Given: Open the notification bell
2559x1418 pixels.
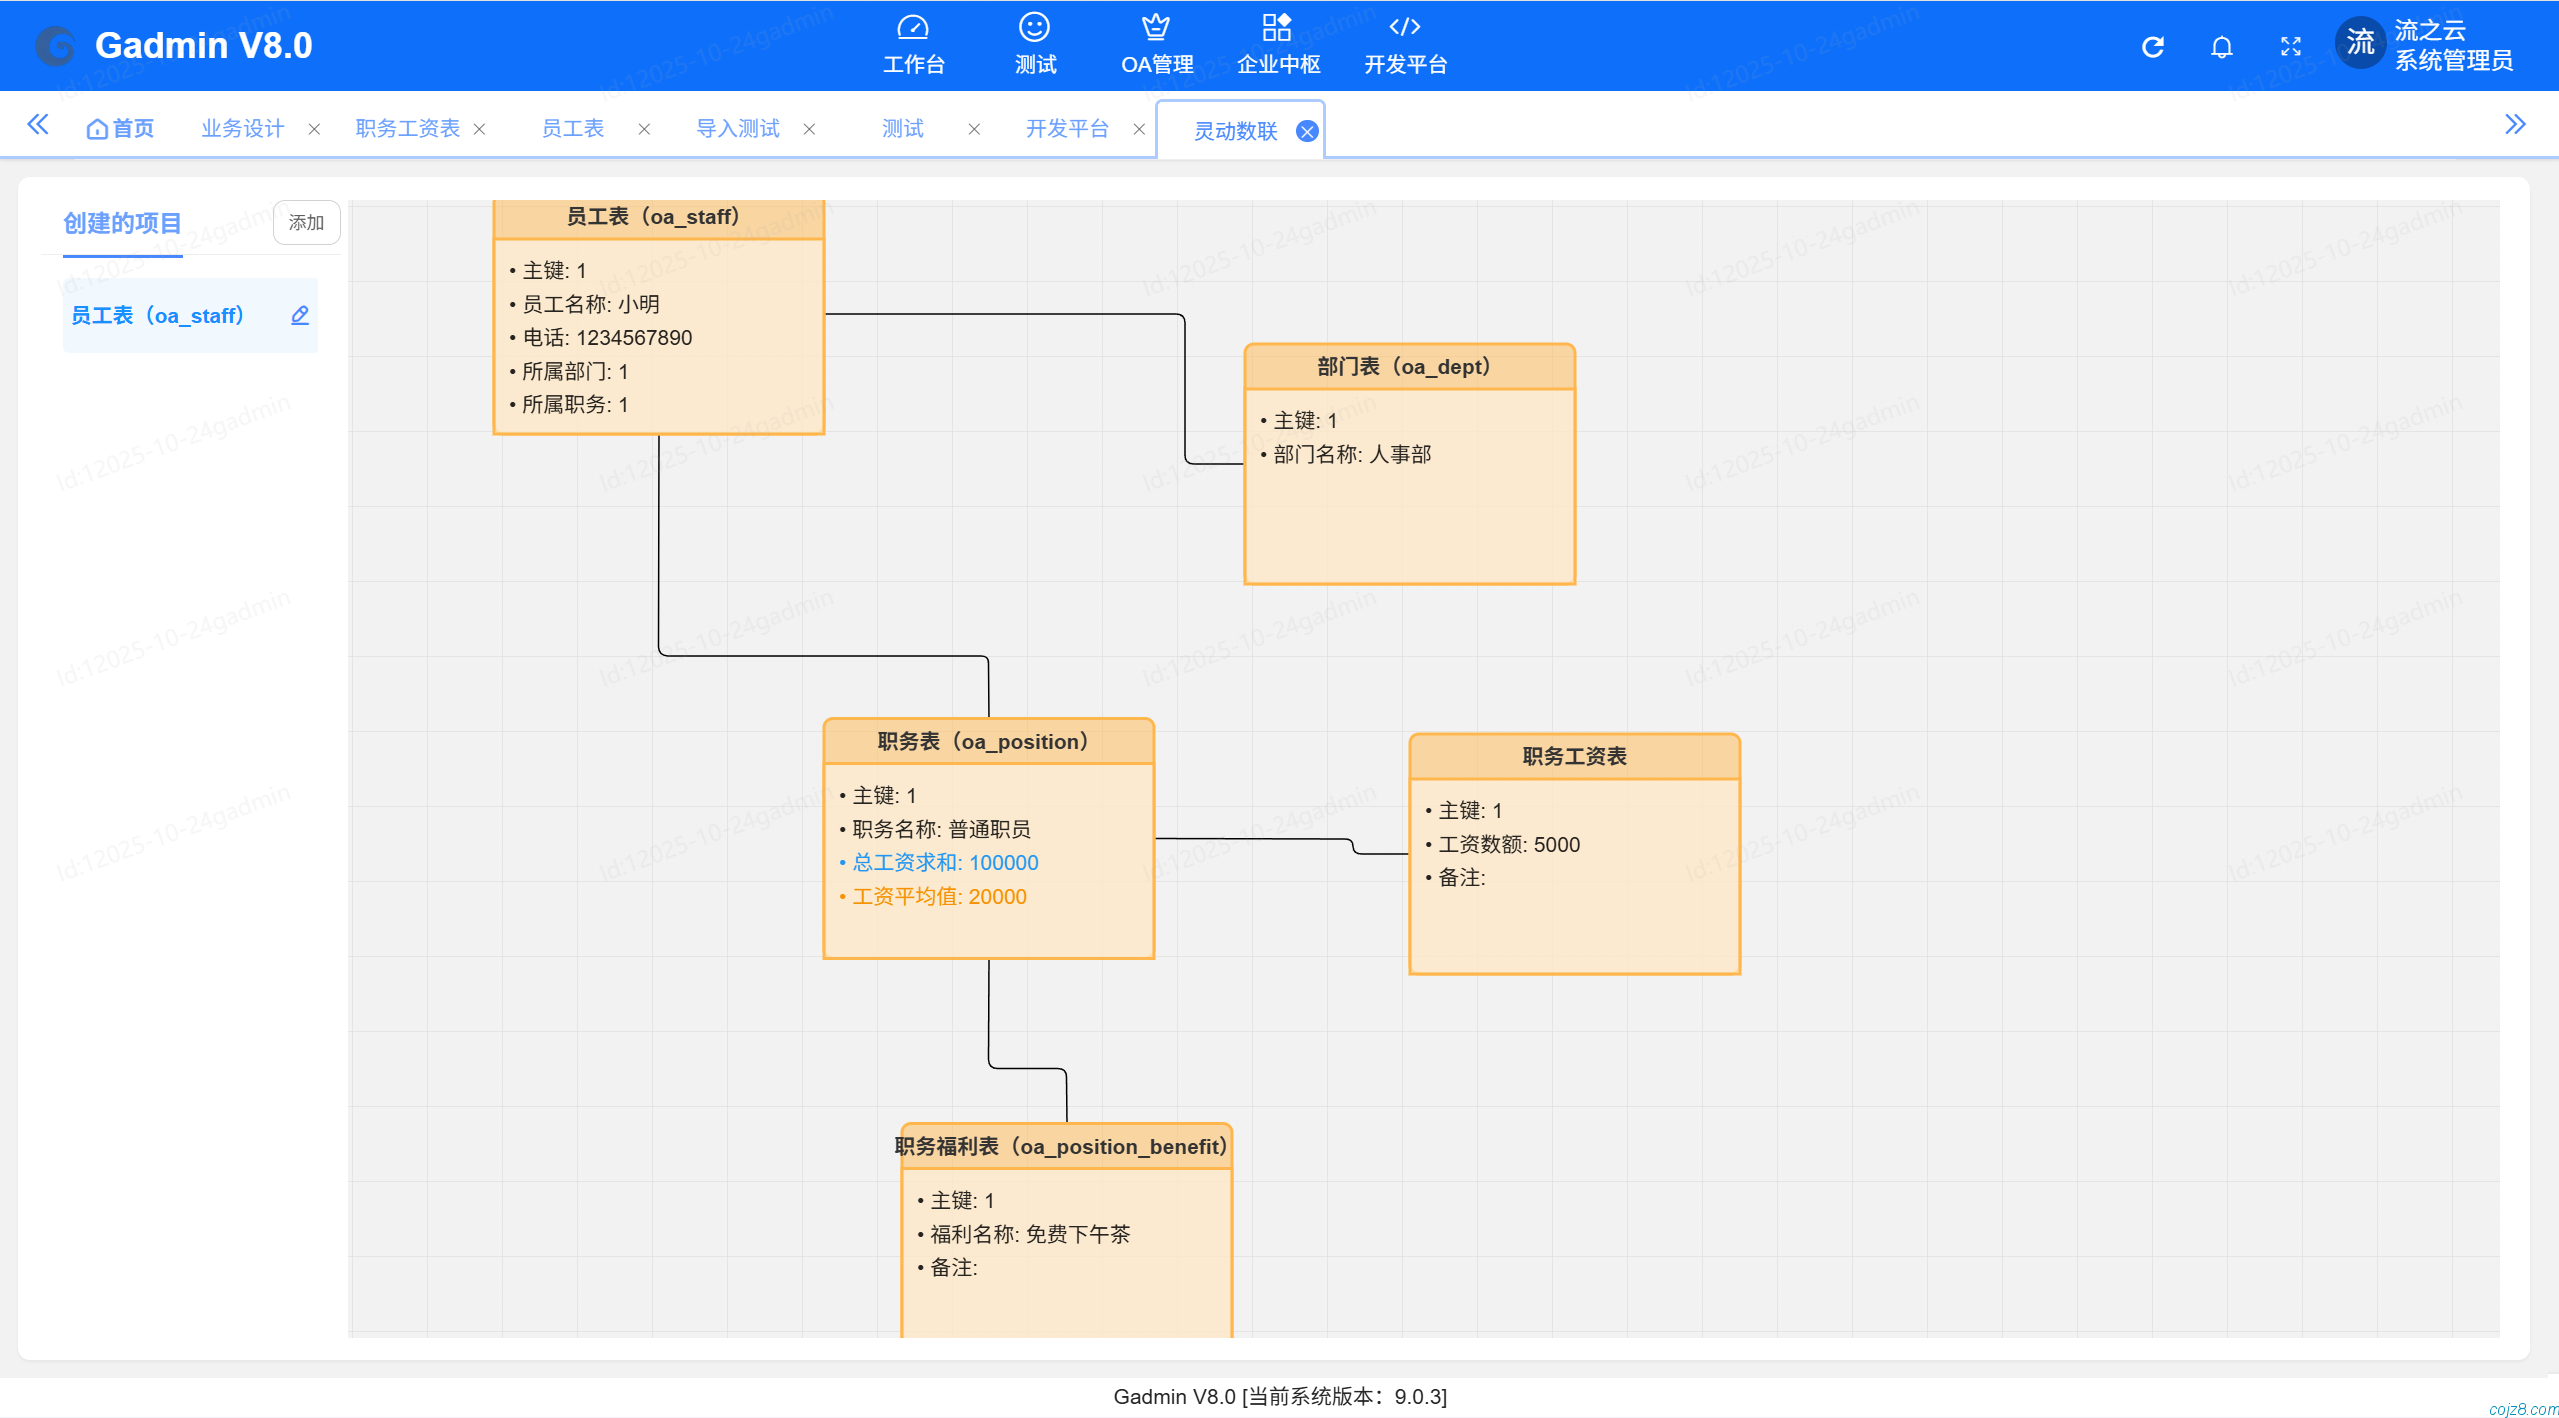Looking at the screenshot, I should (x=2221, y=46).
